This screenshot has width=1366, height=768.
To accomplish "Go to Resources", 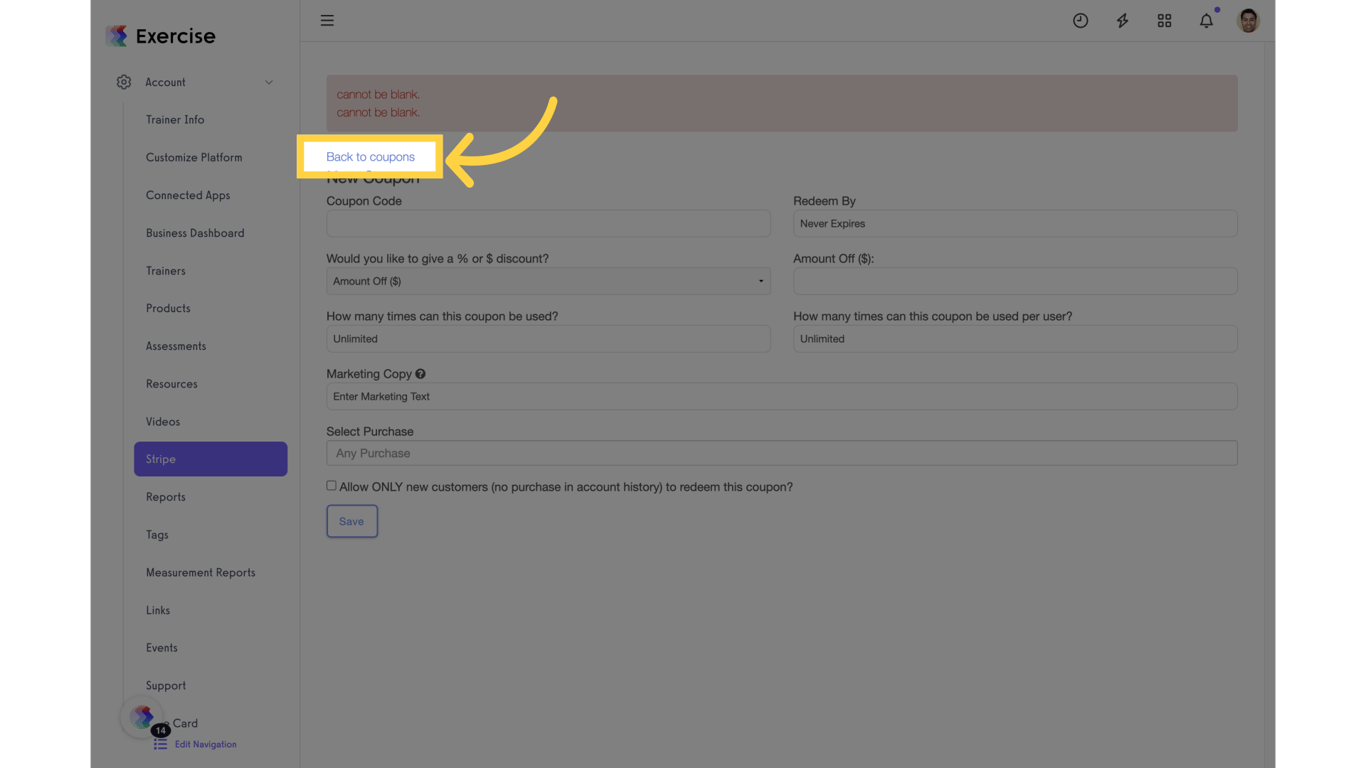I will (x=172, y=384).
